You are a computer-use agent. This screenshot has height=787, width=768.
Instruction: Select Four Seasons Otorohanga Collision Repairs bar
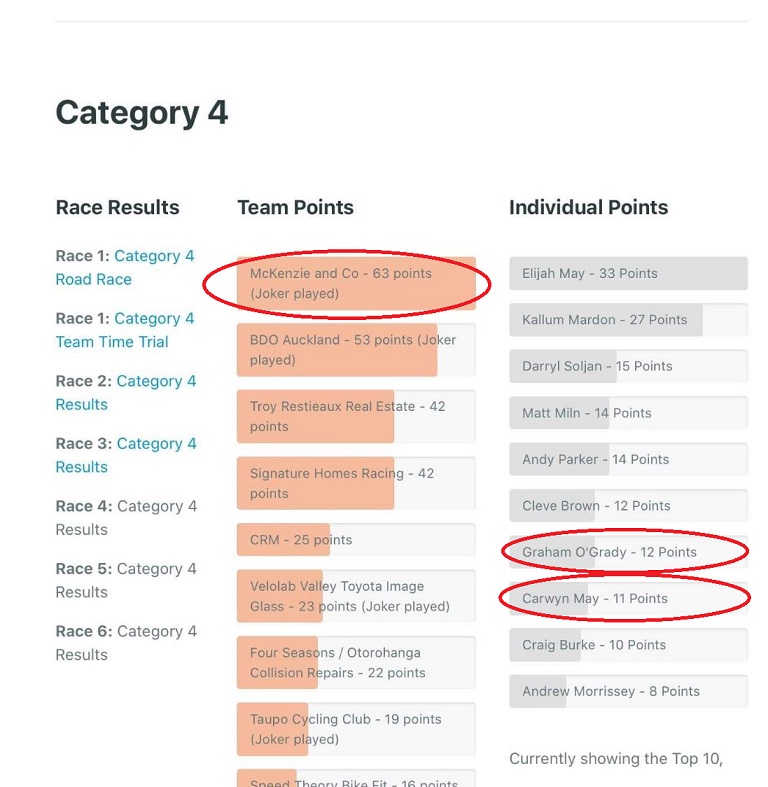point(355,662)
